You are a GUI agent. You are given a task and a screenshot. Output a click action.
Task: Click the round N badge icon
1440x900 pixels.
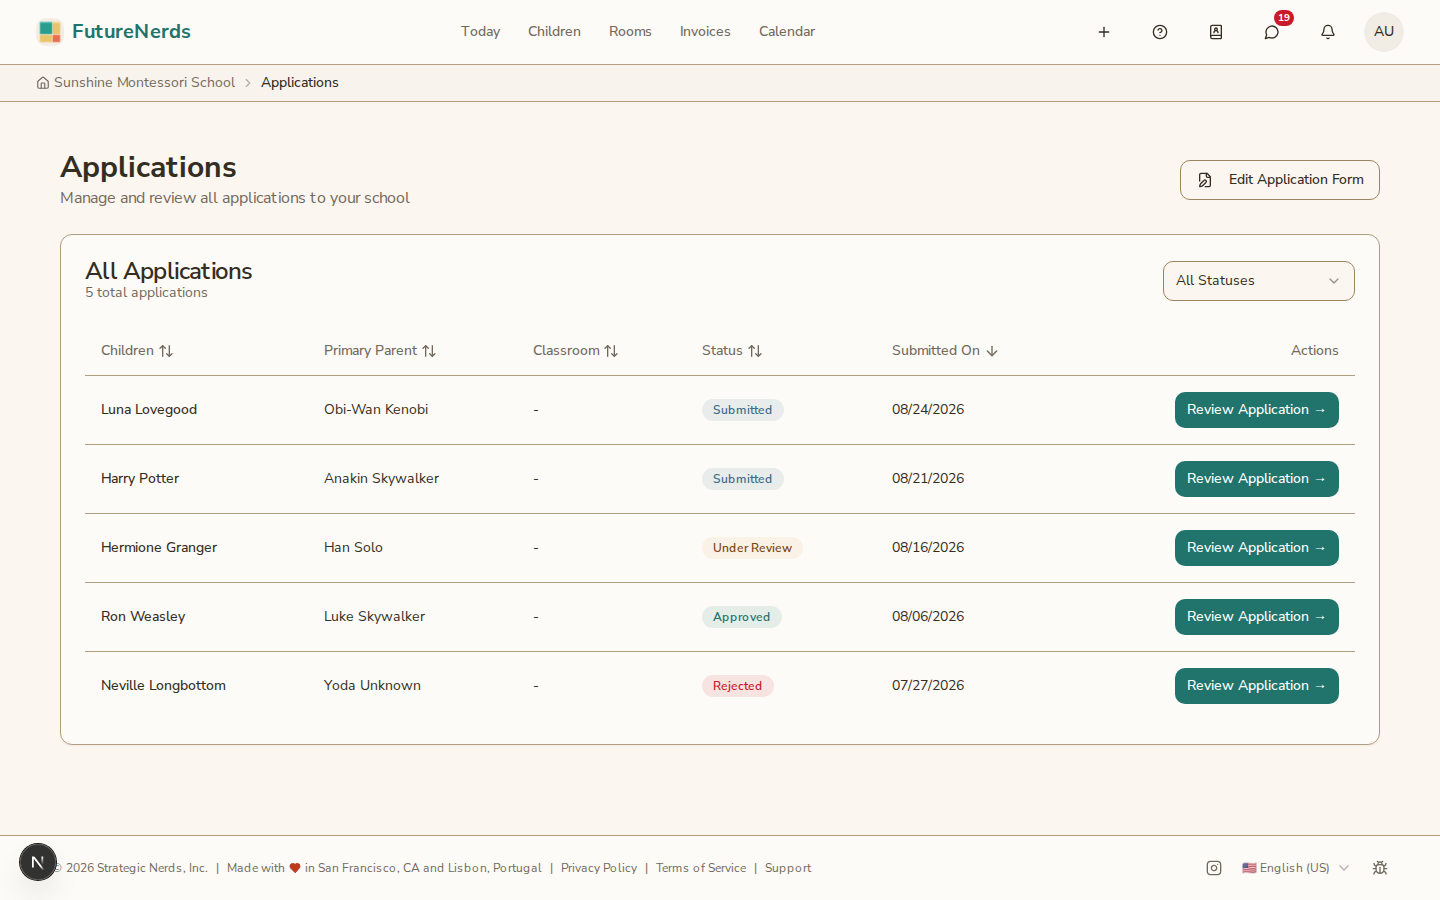pyautogui.click(x=38, y=862)
